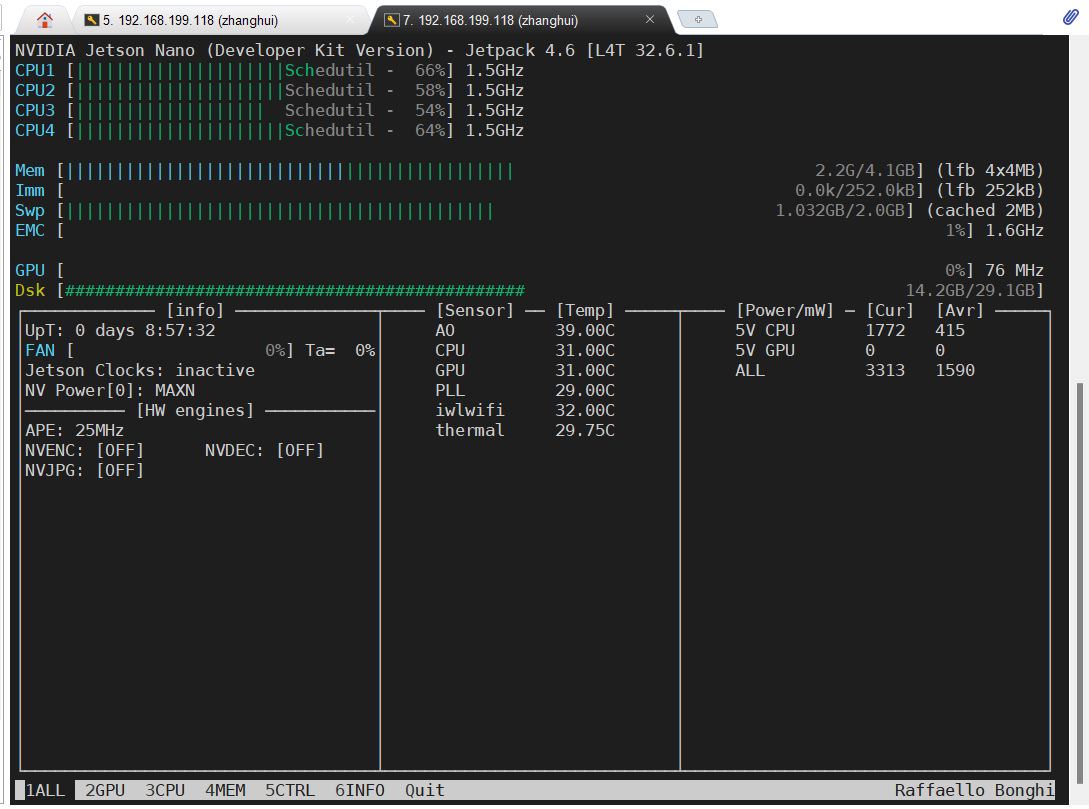This screenshot has width=1089, height=809.
Task: Select the 1ALL page
Action: 45,790
